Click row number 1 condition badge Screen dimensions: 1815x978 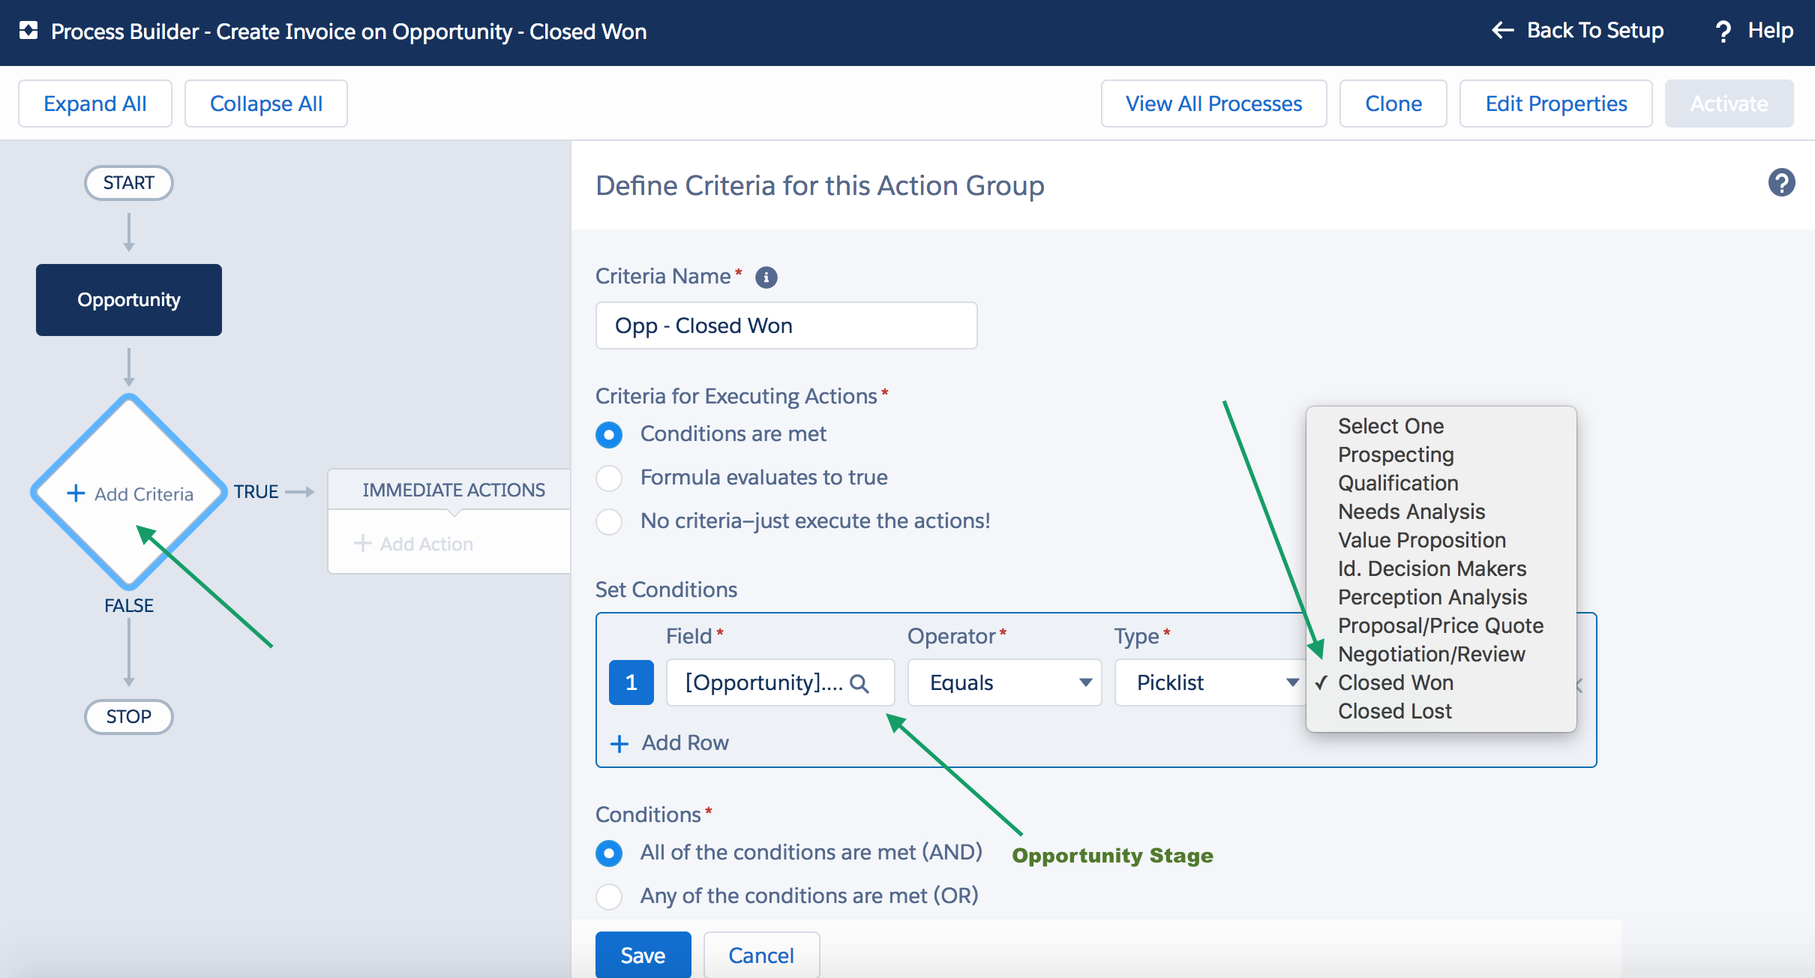(x=631, y=683)
